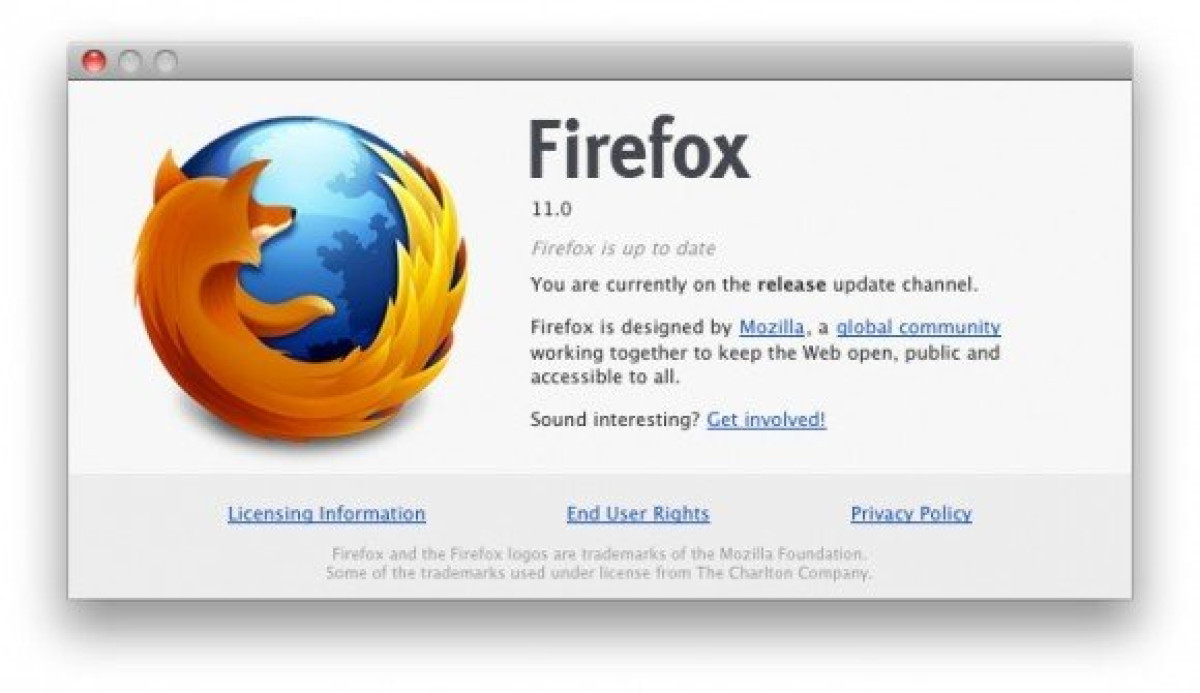Open the Get involved! link

coord(766,420)
